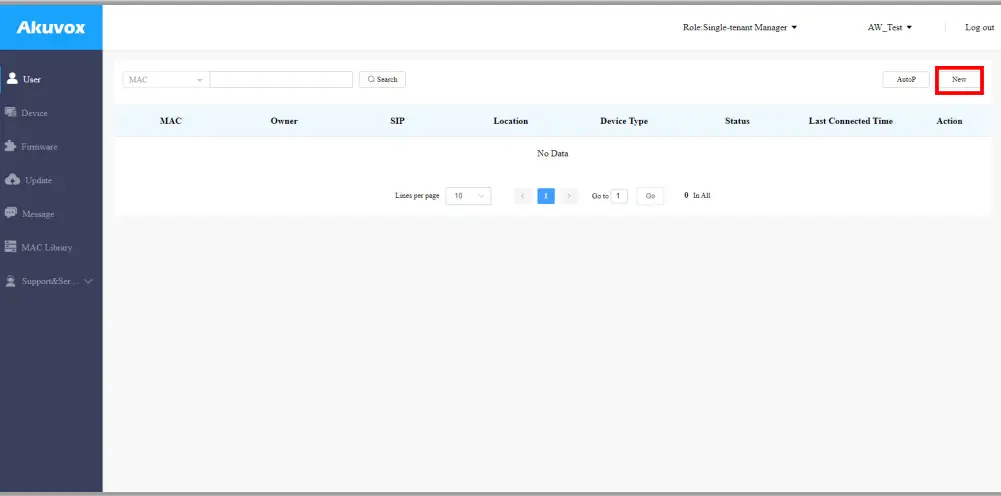Viewport: 1001px width, 496px height.
Task: Open the User sidebar section
Action: (51, 79)
